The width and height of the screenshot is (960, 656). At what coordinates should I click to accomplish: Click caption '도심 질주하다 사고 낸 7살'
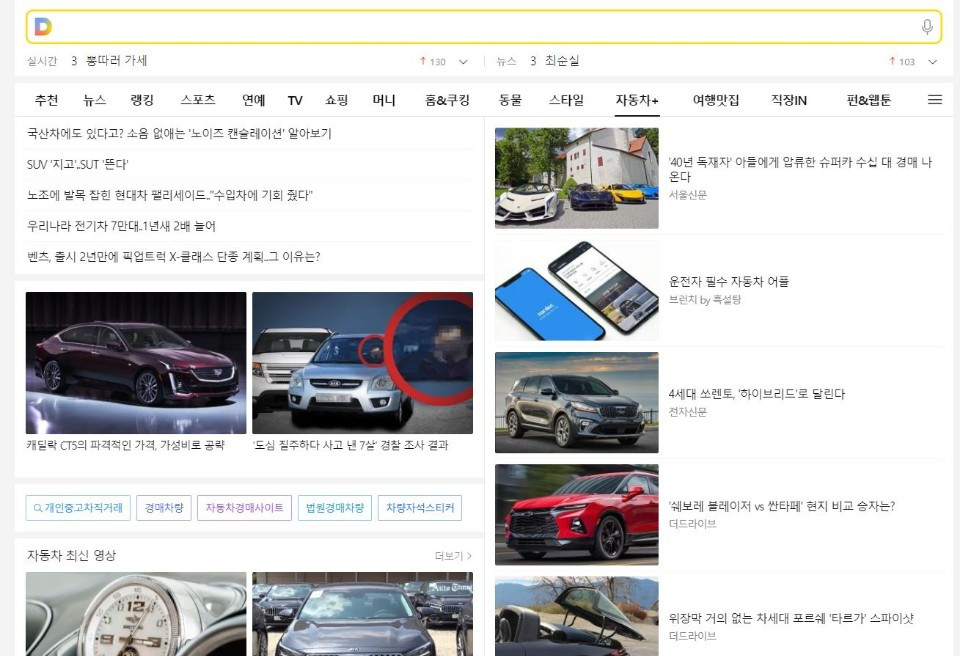click(x=350, y=445)
